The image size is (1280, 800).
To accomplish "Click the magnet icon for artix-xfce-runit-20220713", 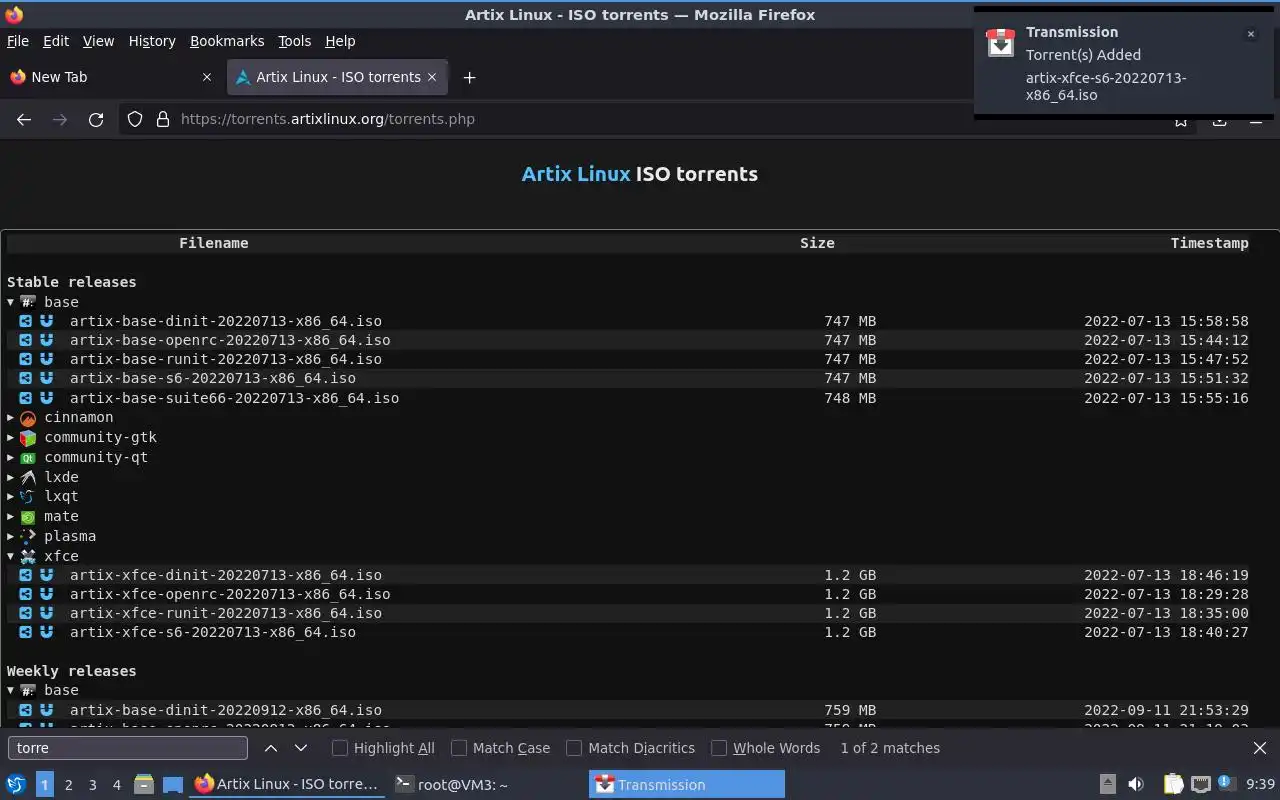I will (46, 613).
